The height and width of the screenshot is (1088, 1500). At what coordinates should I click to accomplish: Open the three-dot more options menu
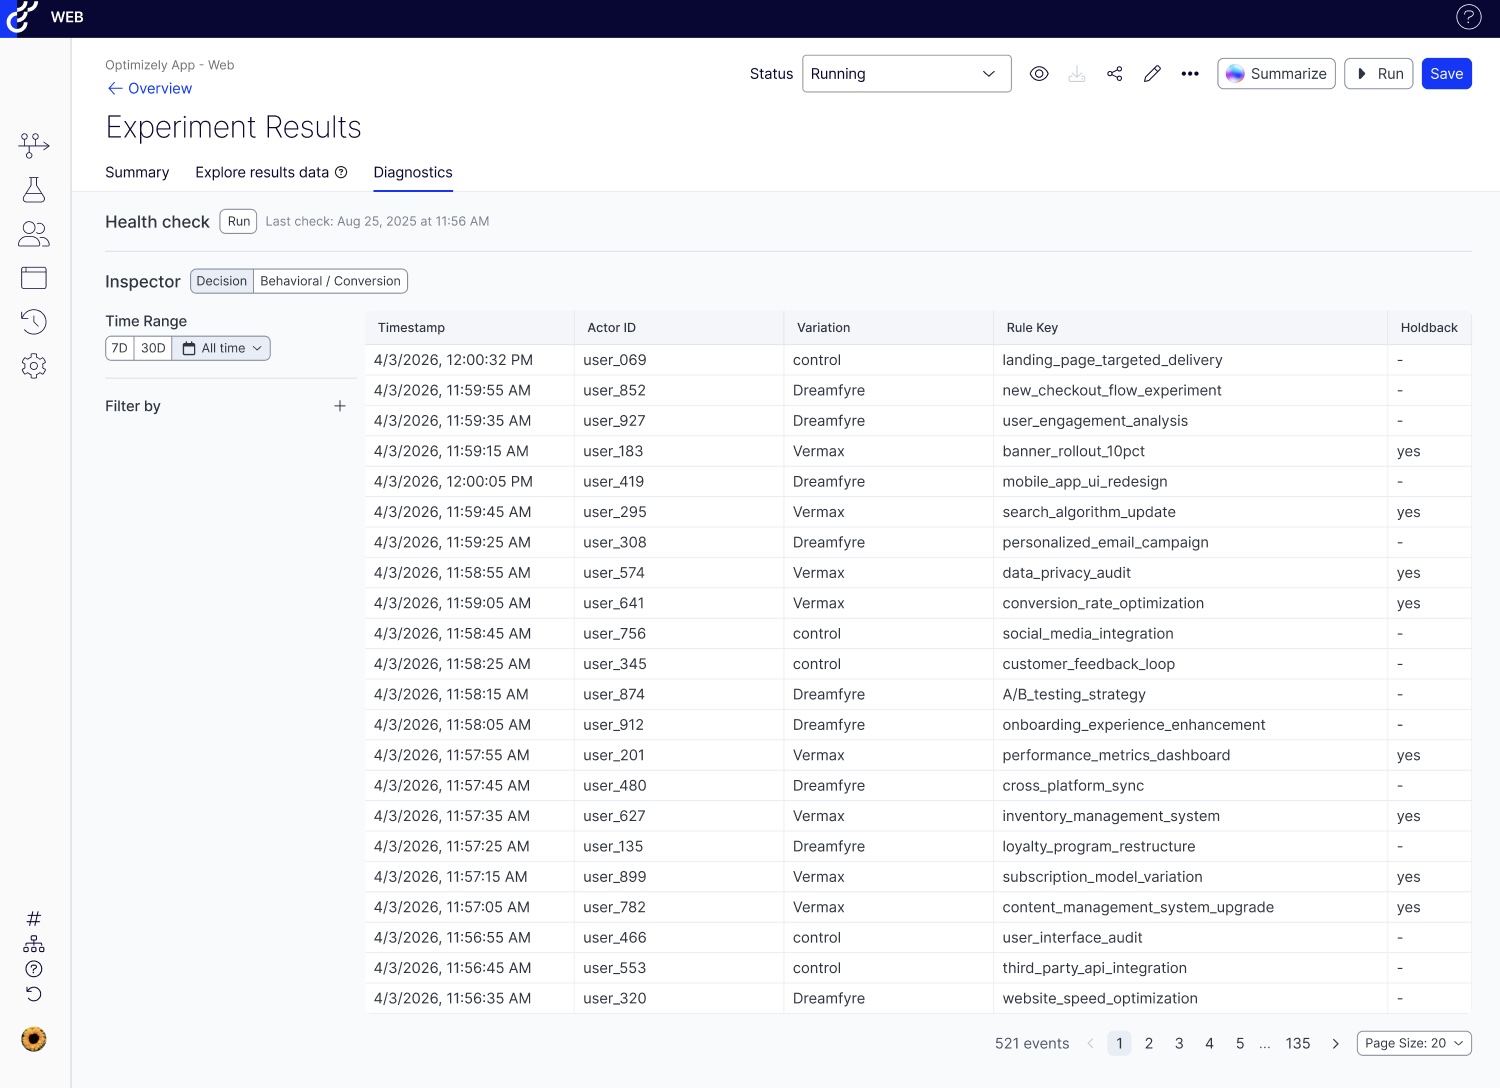point(1189,74)
